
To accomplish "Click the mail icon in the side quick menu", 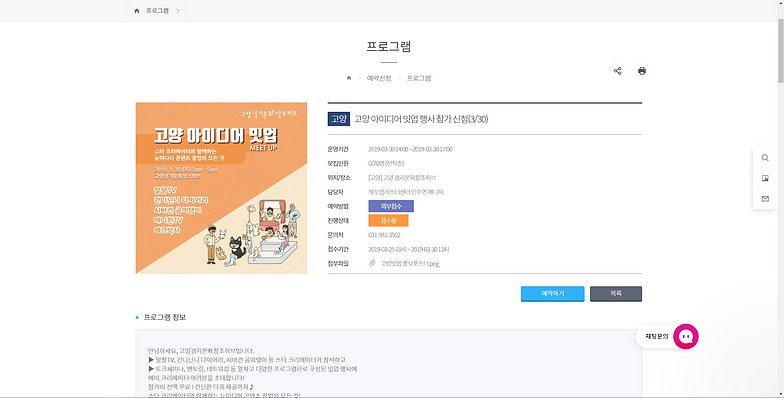I will [765, 198].
